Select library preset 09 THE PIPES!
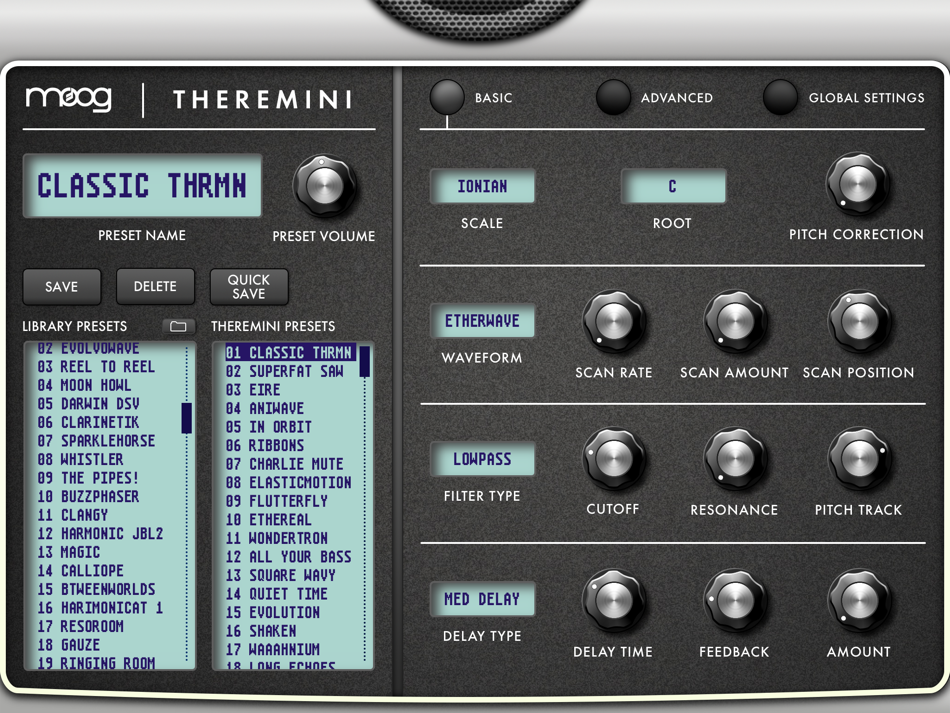The image size is (950, 713). pos(88,478)
